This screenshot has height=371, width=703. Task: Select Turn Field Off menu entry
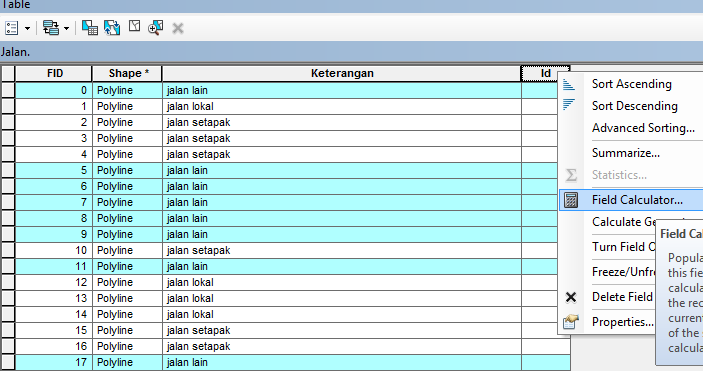624,247
